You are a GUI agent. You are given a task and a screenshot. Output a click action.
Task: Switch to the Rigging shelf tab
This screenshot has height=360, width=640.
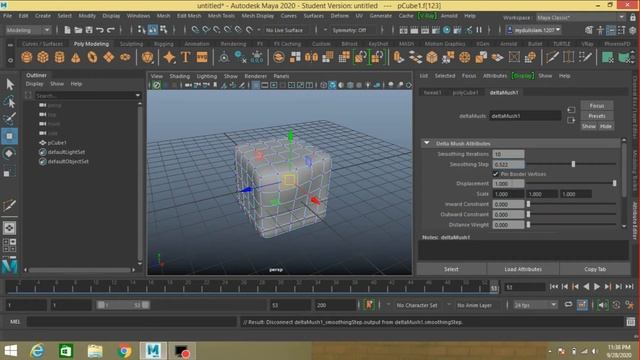point(164,44)
